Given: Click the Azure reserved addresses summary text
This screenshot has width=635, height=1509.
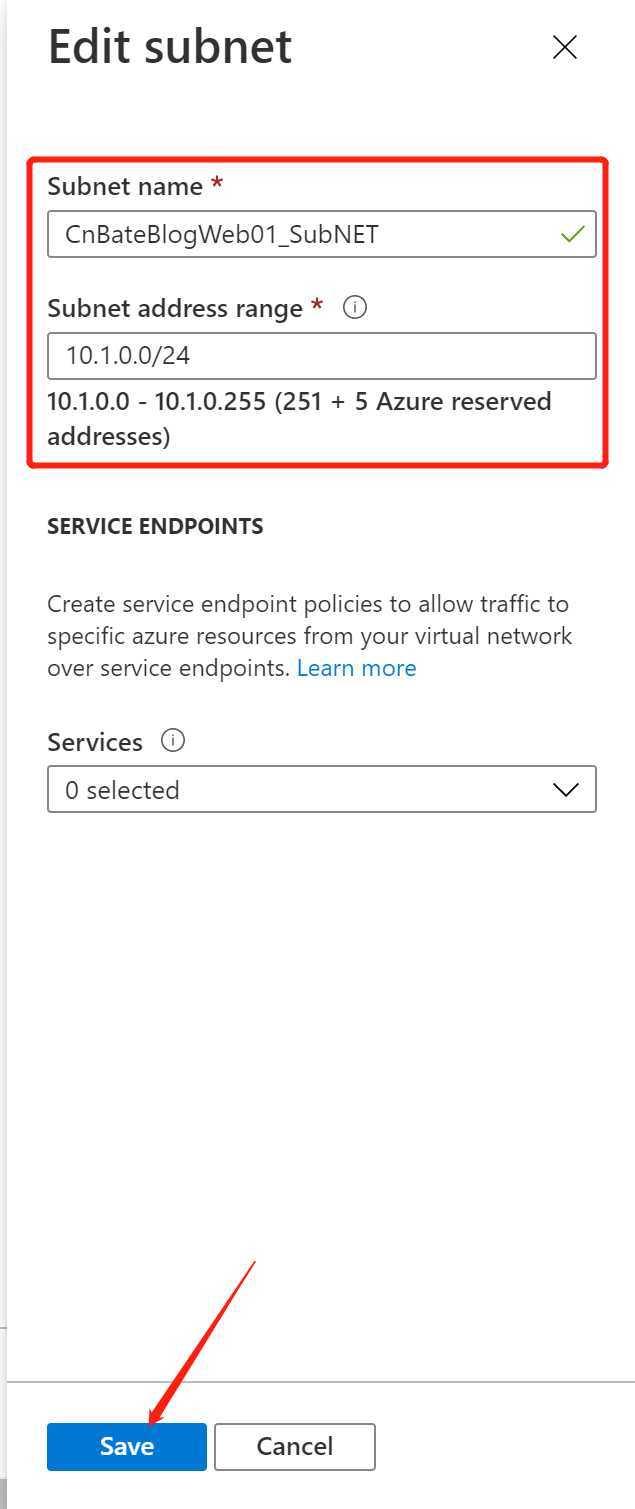Looking at the screenshot, I should (x=299, y=419).
